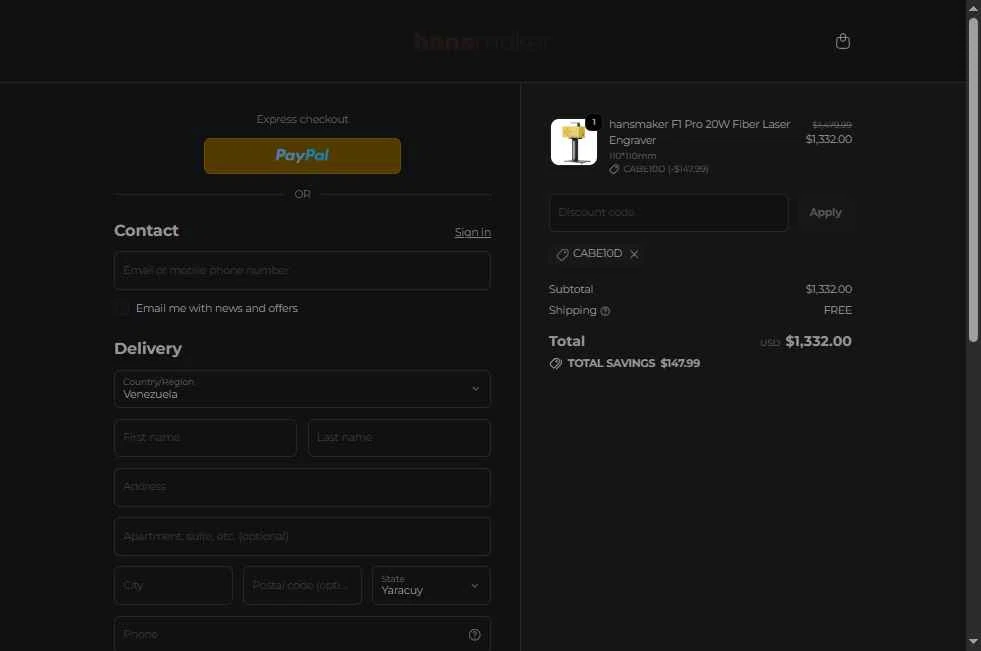Image resolution: width=981 pixels, height=651 pixels.
Task: Click the CABE10D (-$147.99) line under product
Action: (659, 169)
